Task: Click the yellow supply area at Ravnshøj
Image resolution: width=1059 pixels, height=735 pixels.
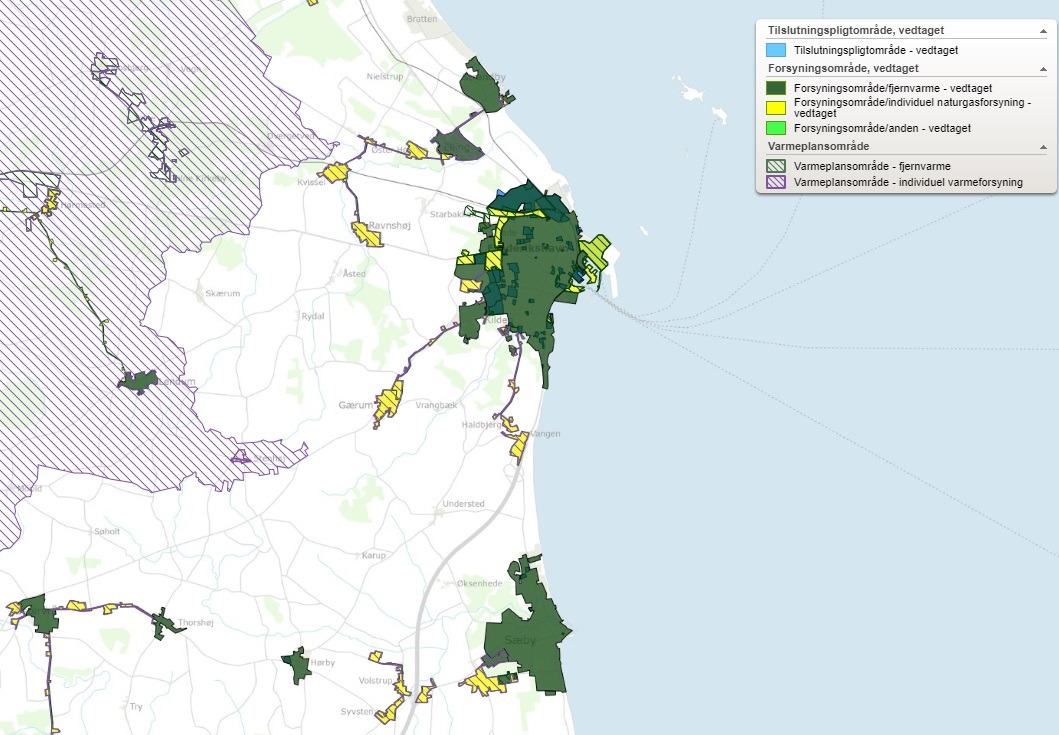Action: [363, 233]
